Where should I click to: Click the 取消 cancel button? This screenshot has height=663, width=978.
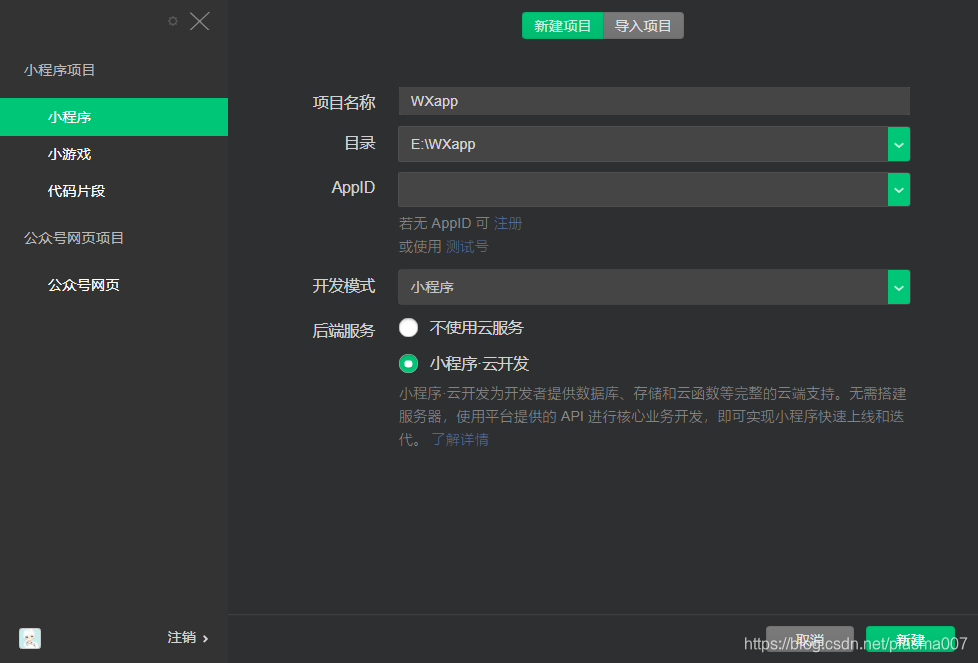(x=810, y=641)
